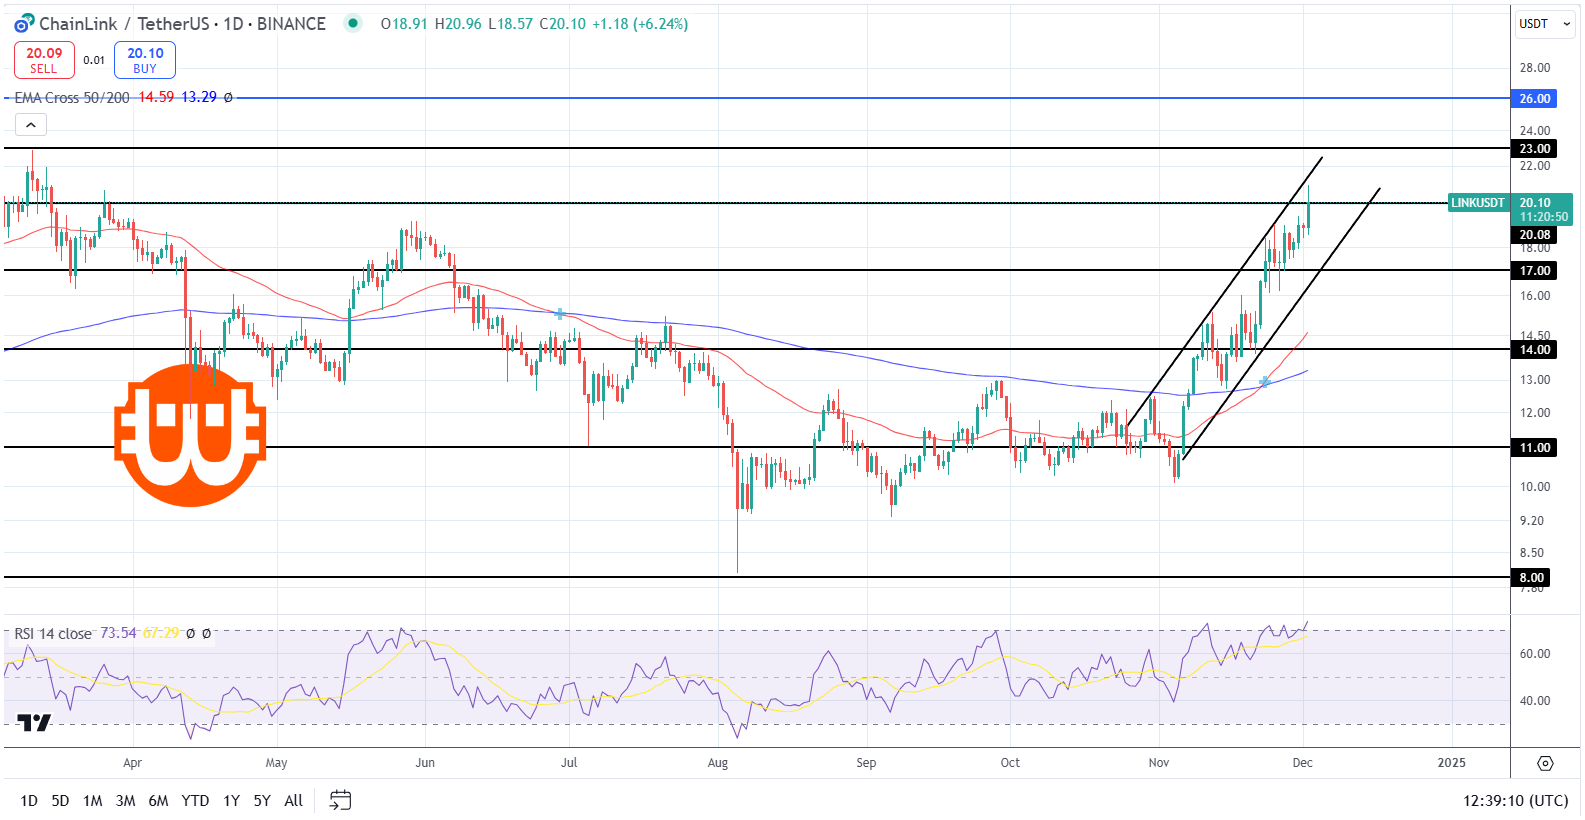Screen dimensions: 1585x820
Task: Click the EMA value 13.29
Action: [199, 97]
